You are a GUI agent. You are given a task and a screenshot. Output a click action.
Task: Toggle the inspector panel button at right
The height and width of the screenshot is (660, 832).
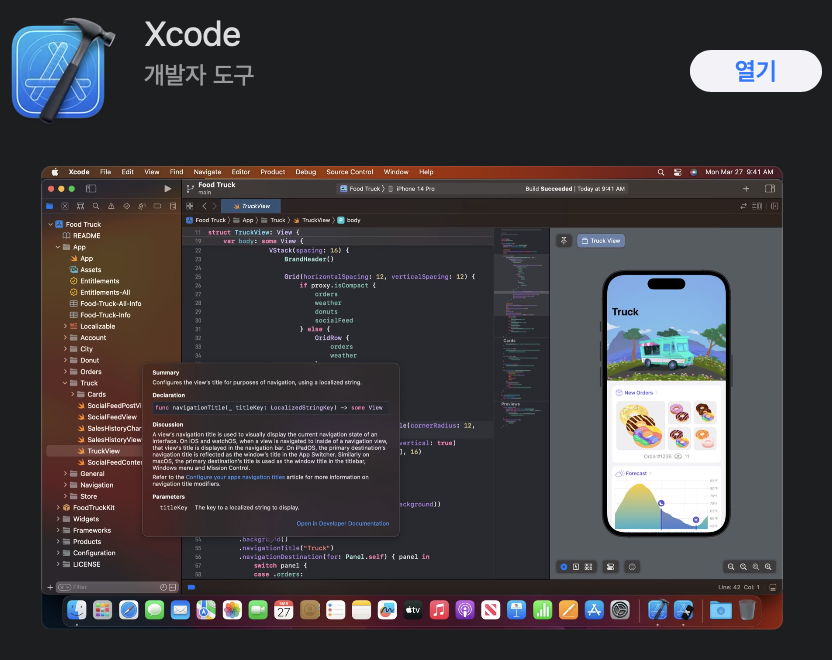pyautogui.click(x=770, y=188)
